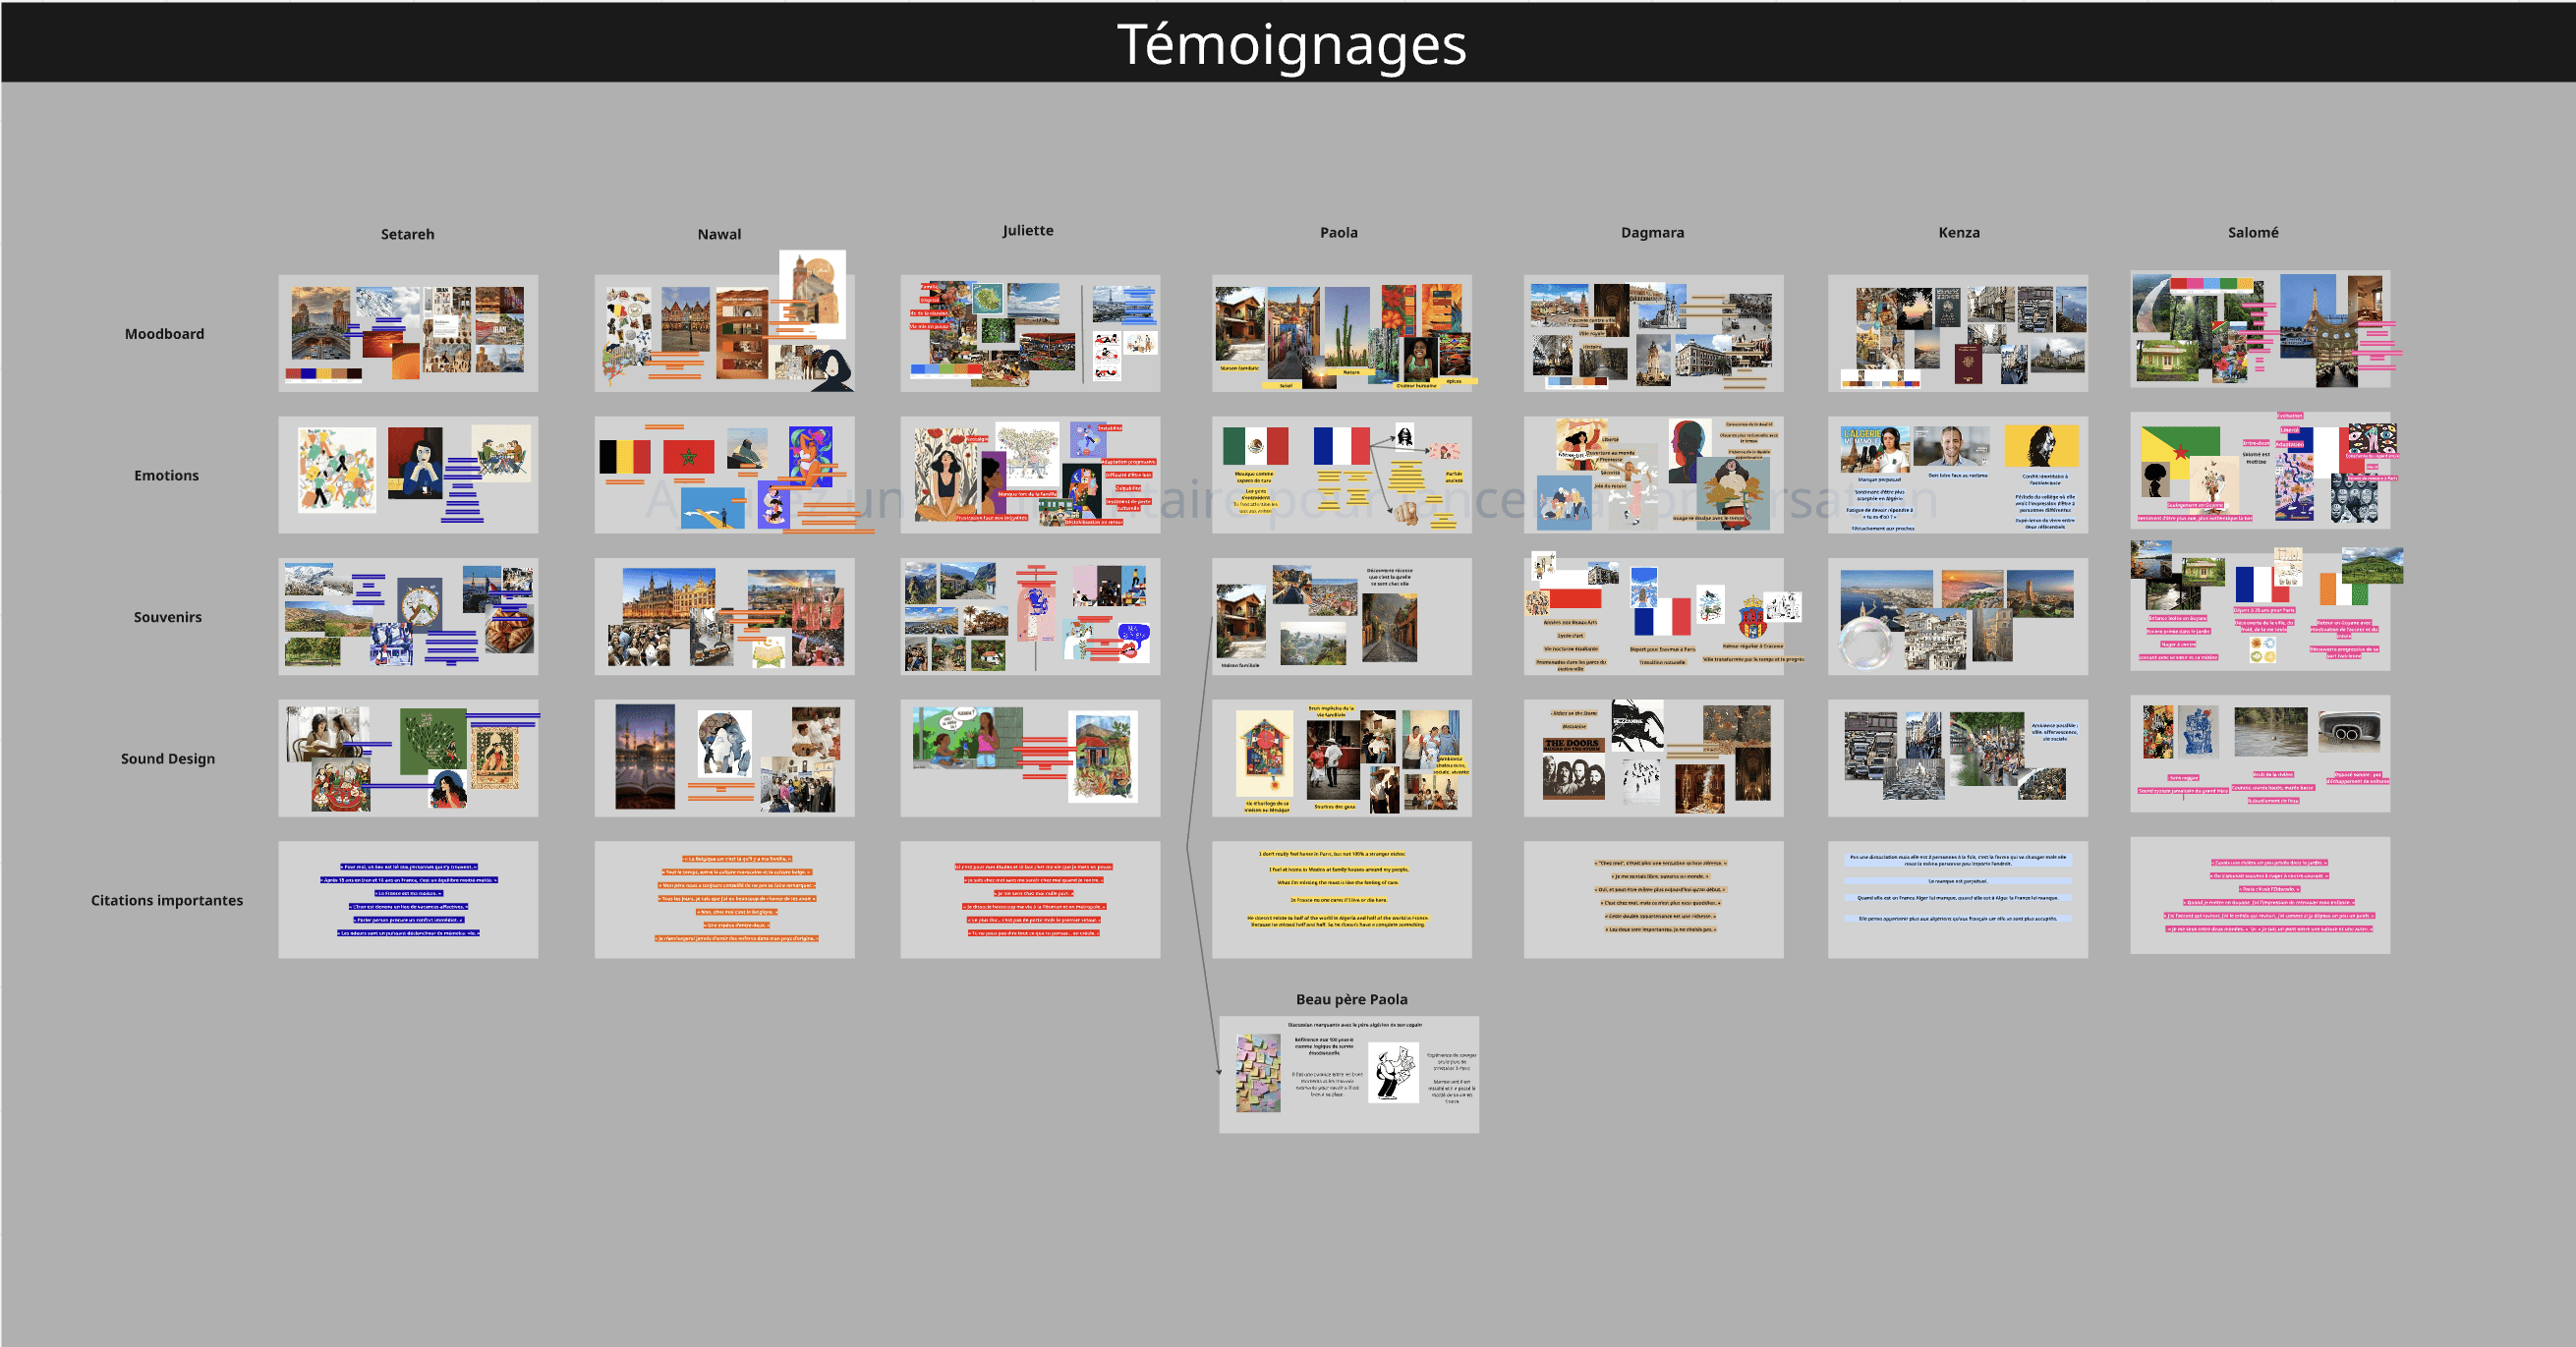Image resolution: width=2576 pixels, height=1347 pixels.
Task: Select the Salomé column heading
Action: (2252, 232)
